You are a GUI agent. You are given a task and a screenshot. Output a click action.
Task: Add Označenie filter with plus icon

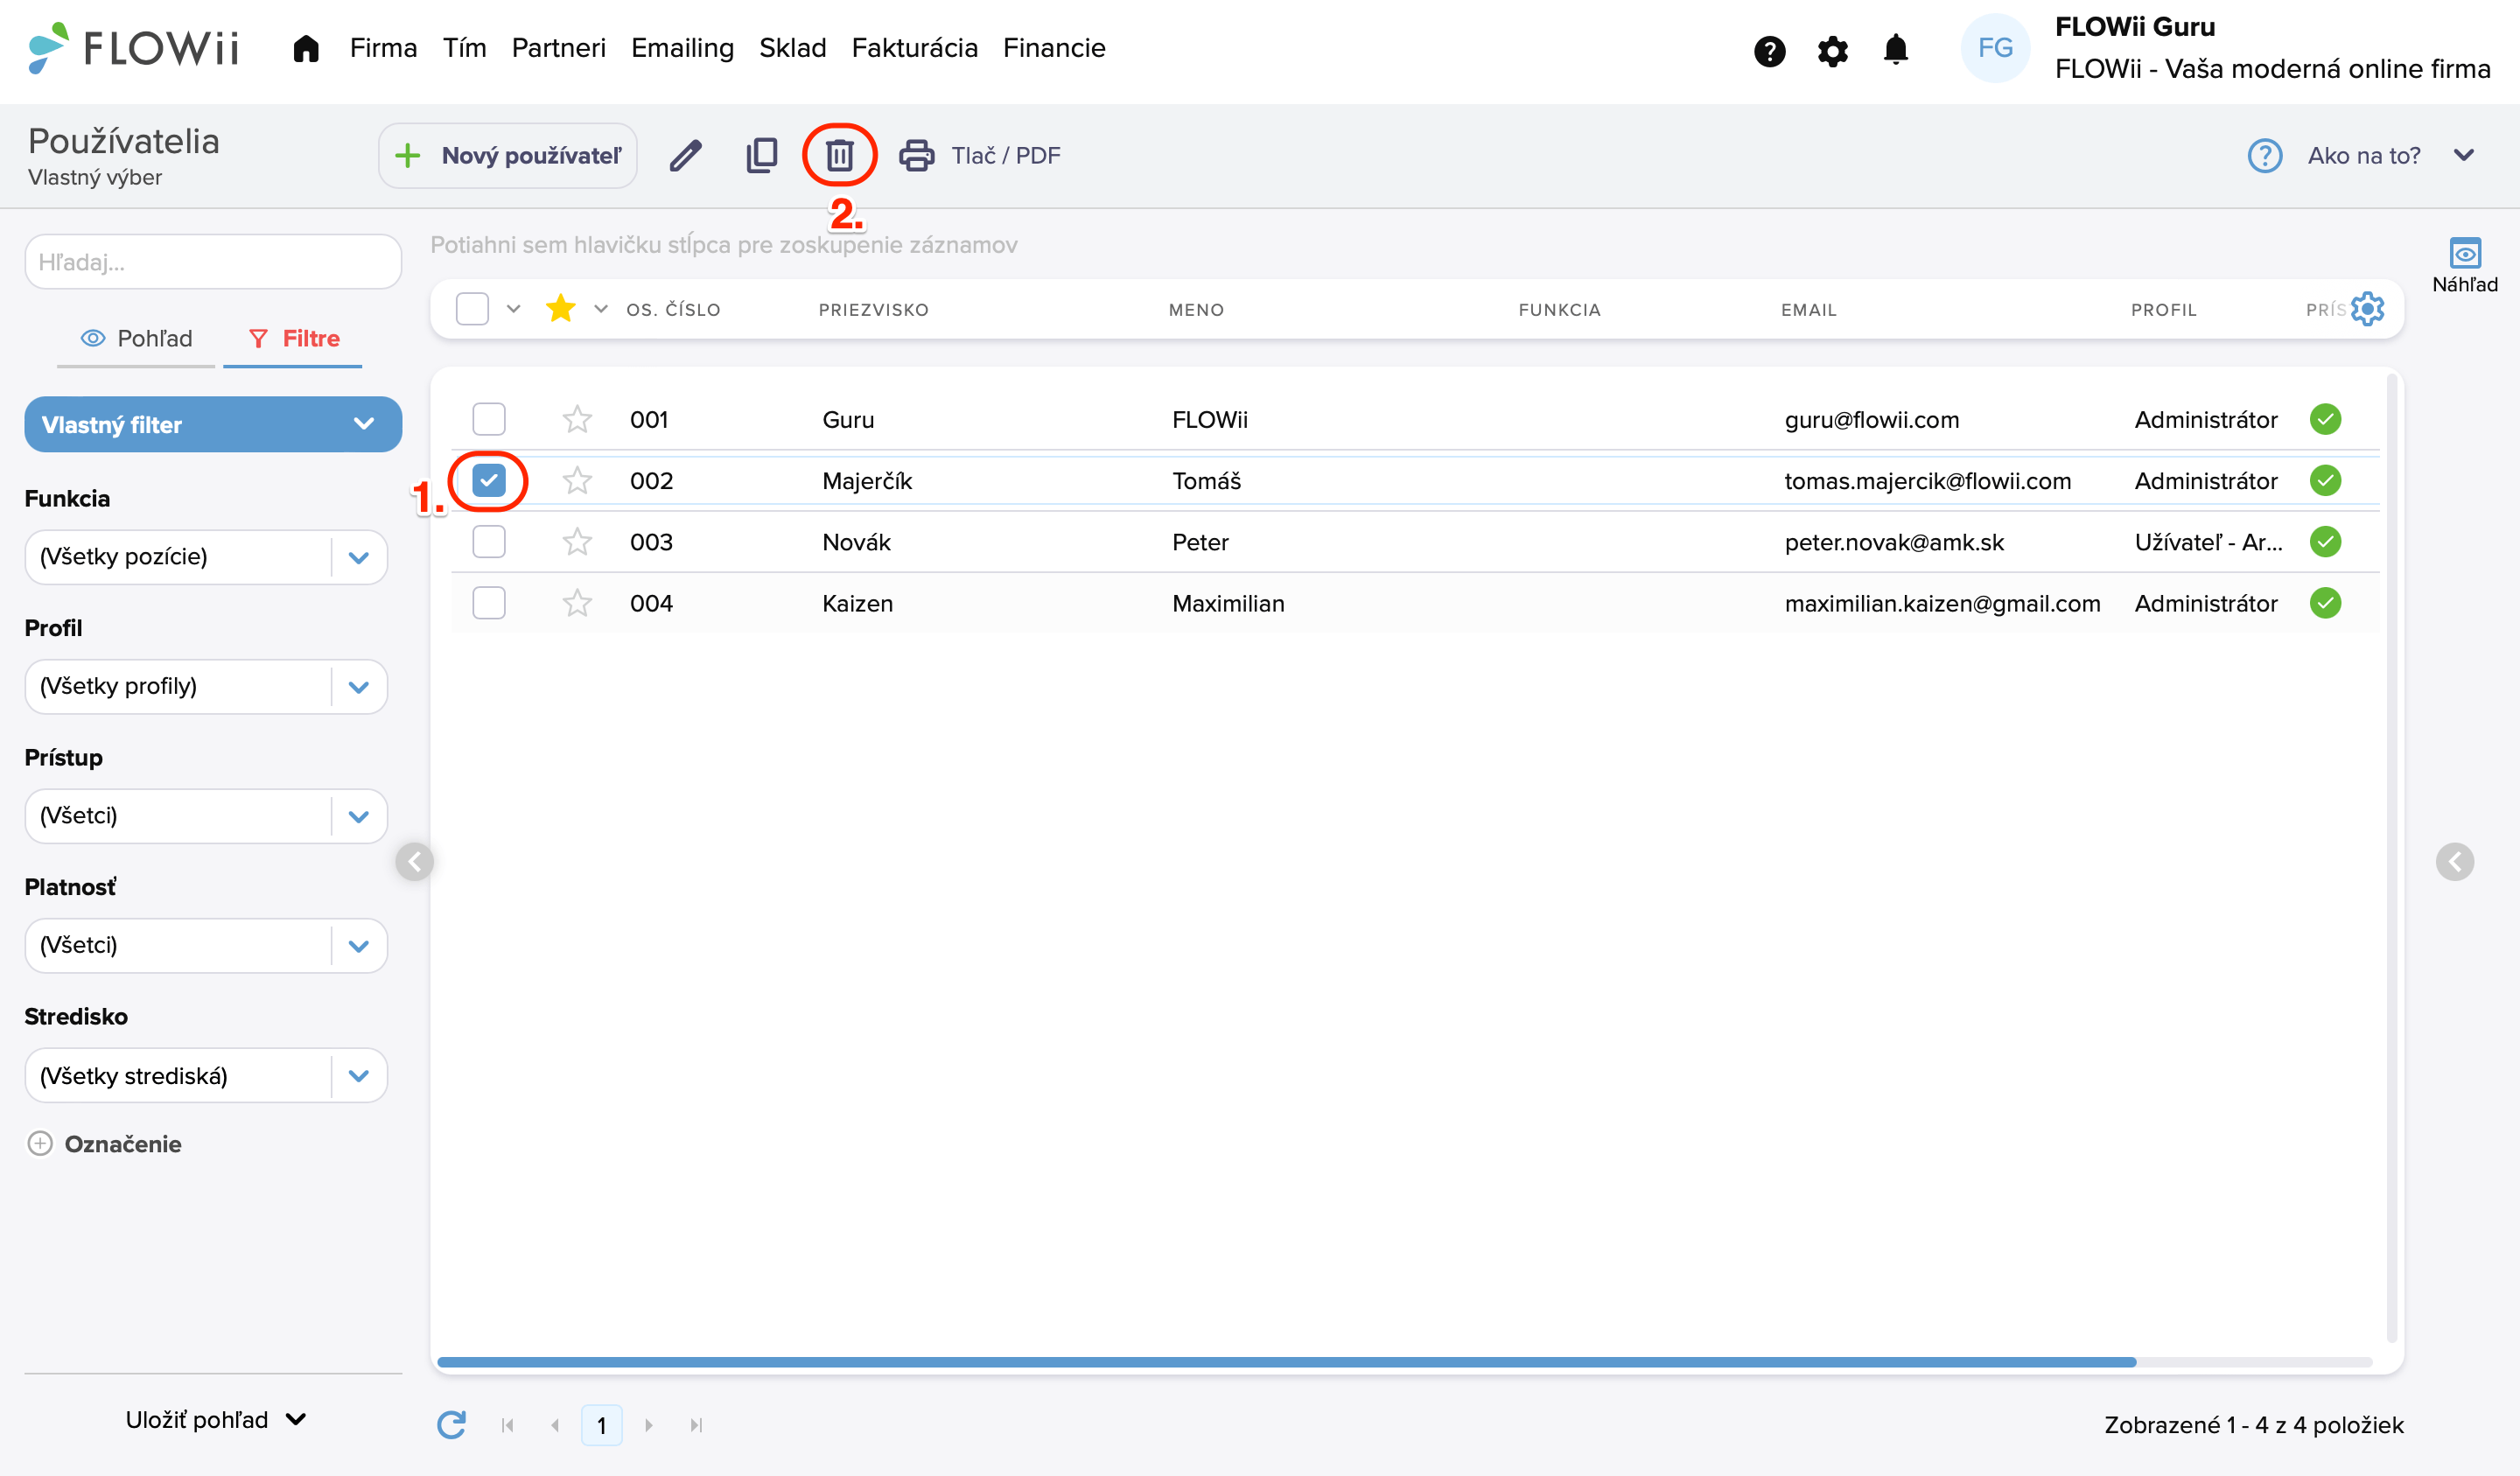click(40, 1143)
